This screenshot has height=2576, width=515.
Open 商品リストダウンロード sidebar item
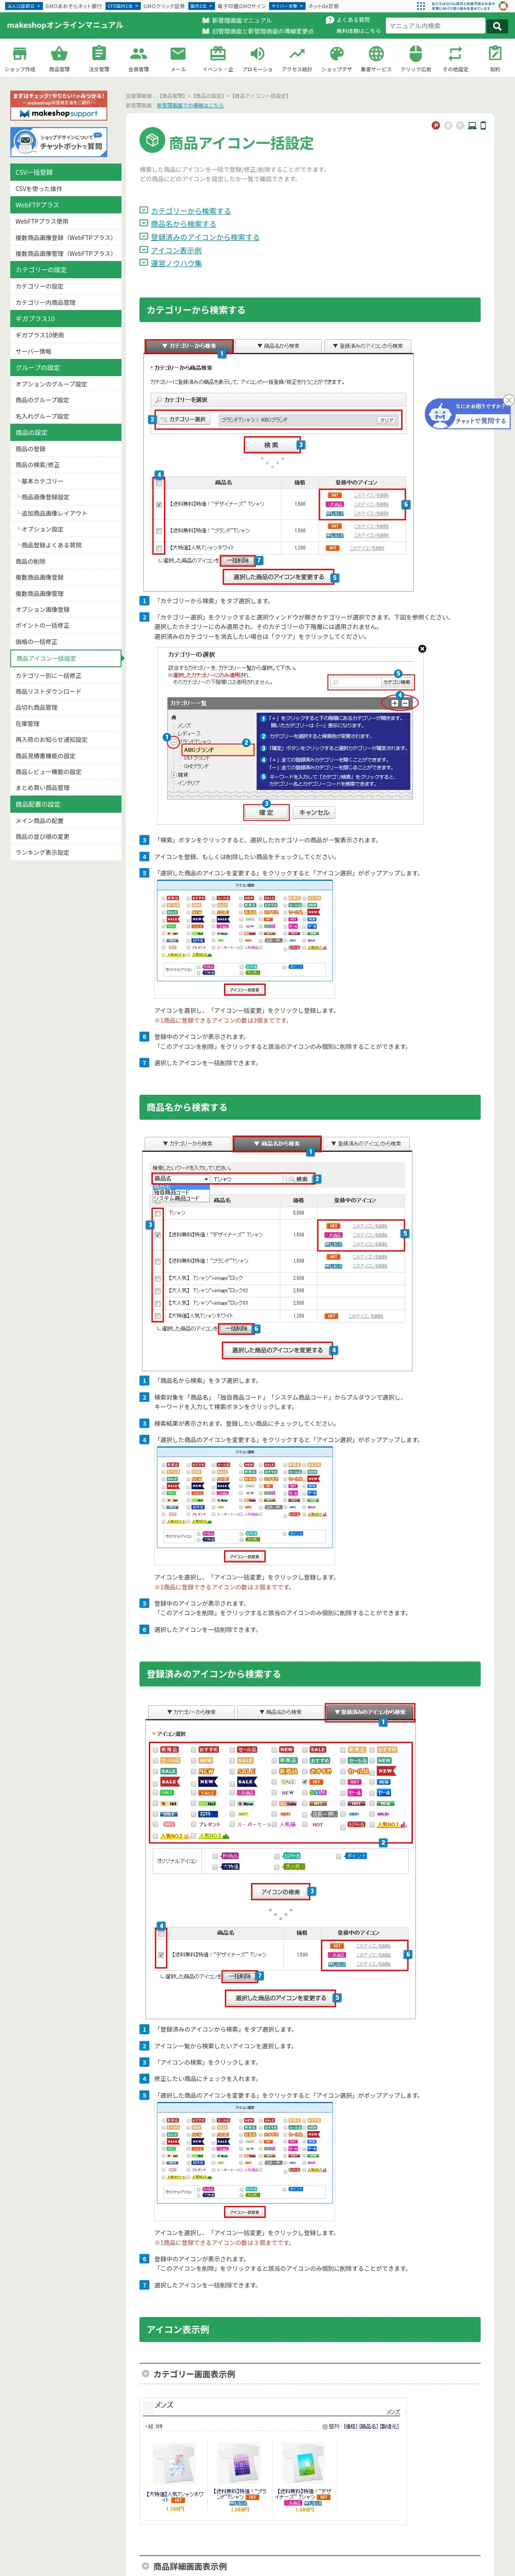click(x=66, y=691)
